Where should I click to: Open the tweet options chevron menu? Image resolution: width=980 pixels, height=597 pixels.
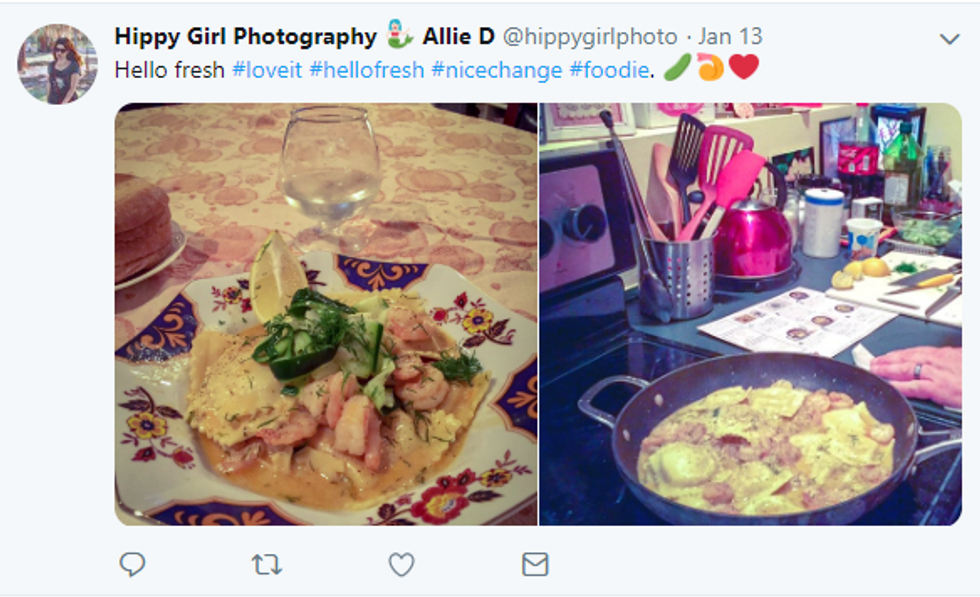(x=949, y=39)
